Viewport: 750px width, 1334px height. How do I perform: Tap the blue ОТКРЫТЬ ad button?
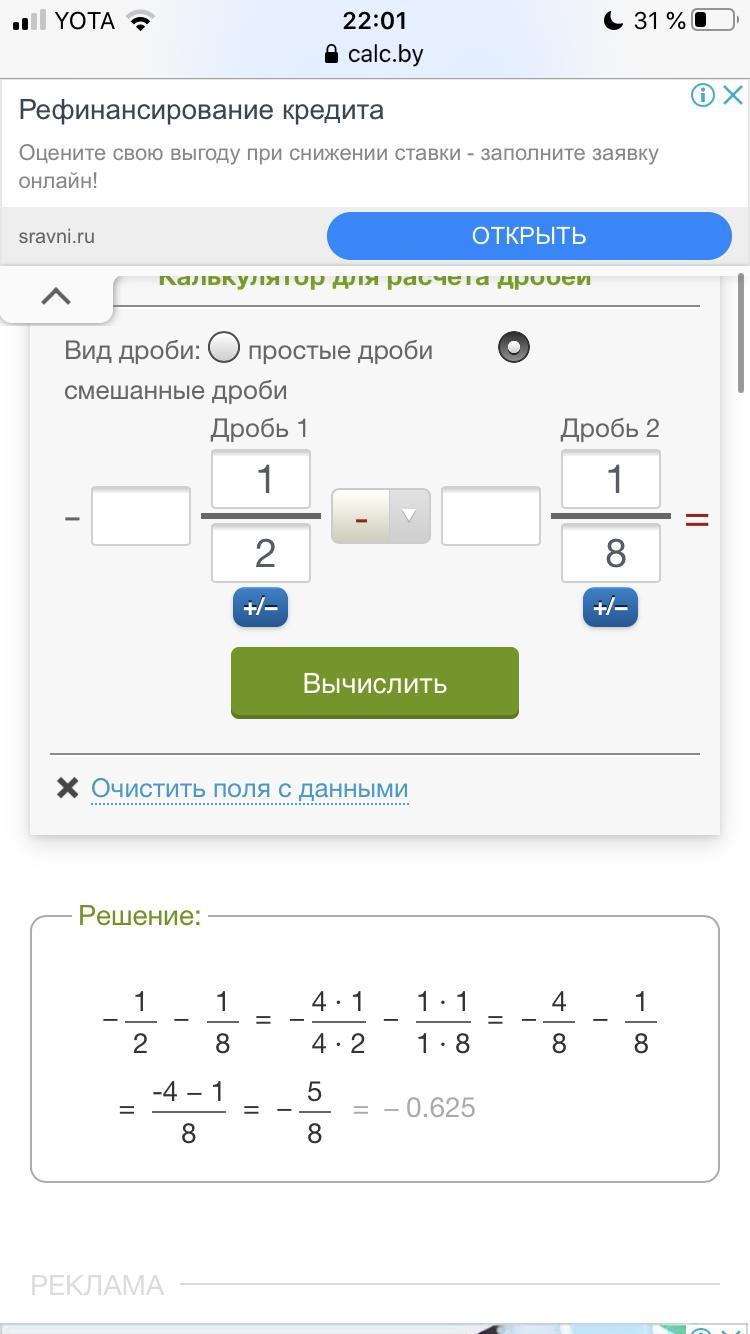coord(529,236)
